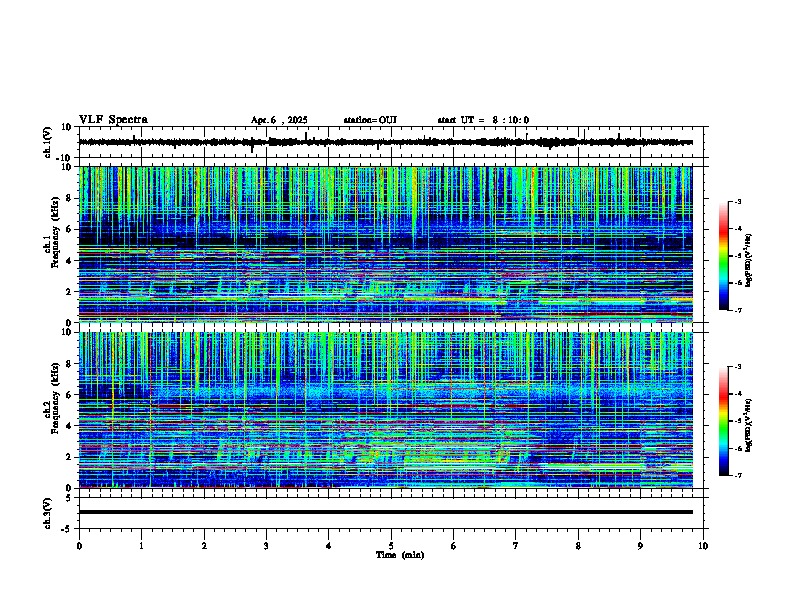Click the "8" kHz tick on ch.1 spectrogram

point(70,198)
